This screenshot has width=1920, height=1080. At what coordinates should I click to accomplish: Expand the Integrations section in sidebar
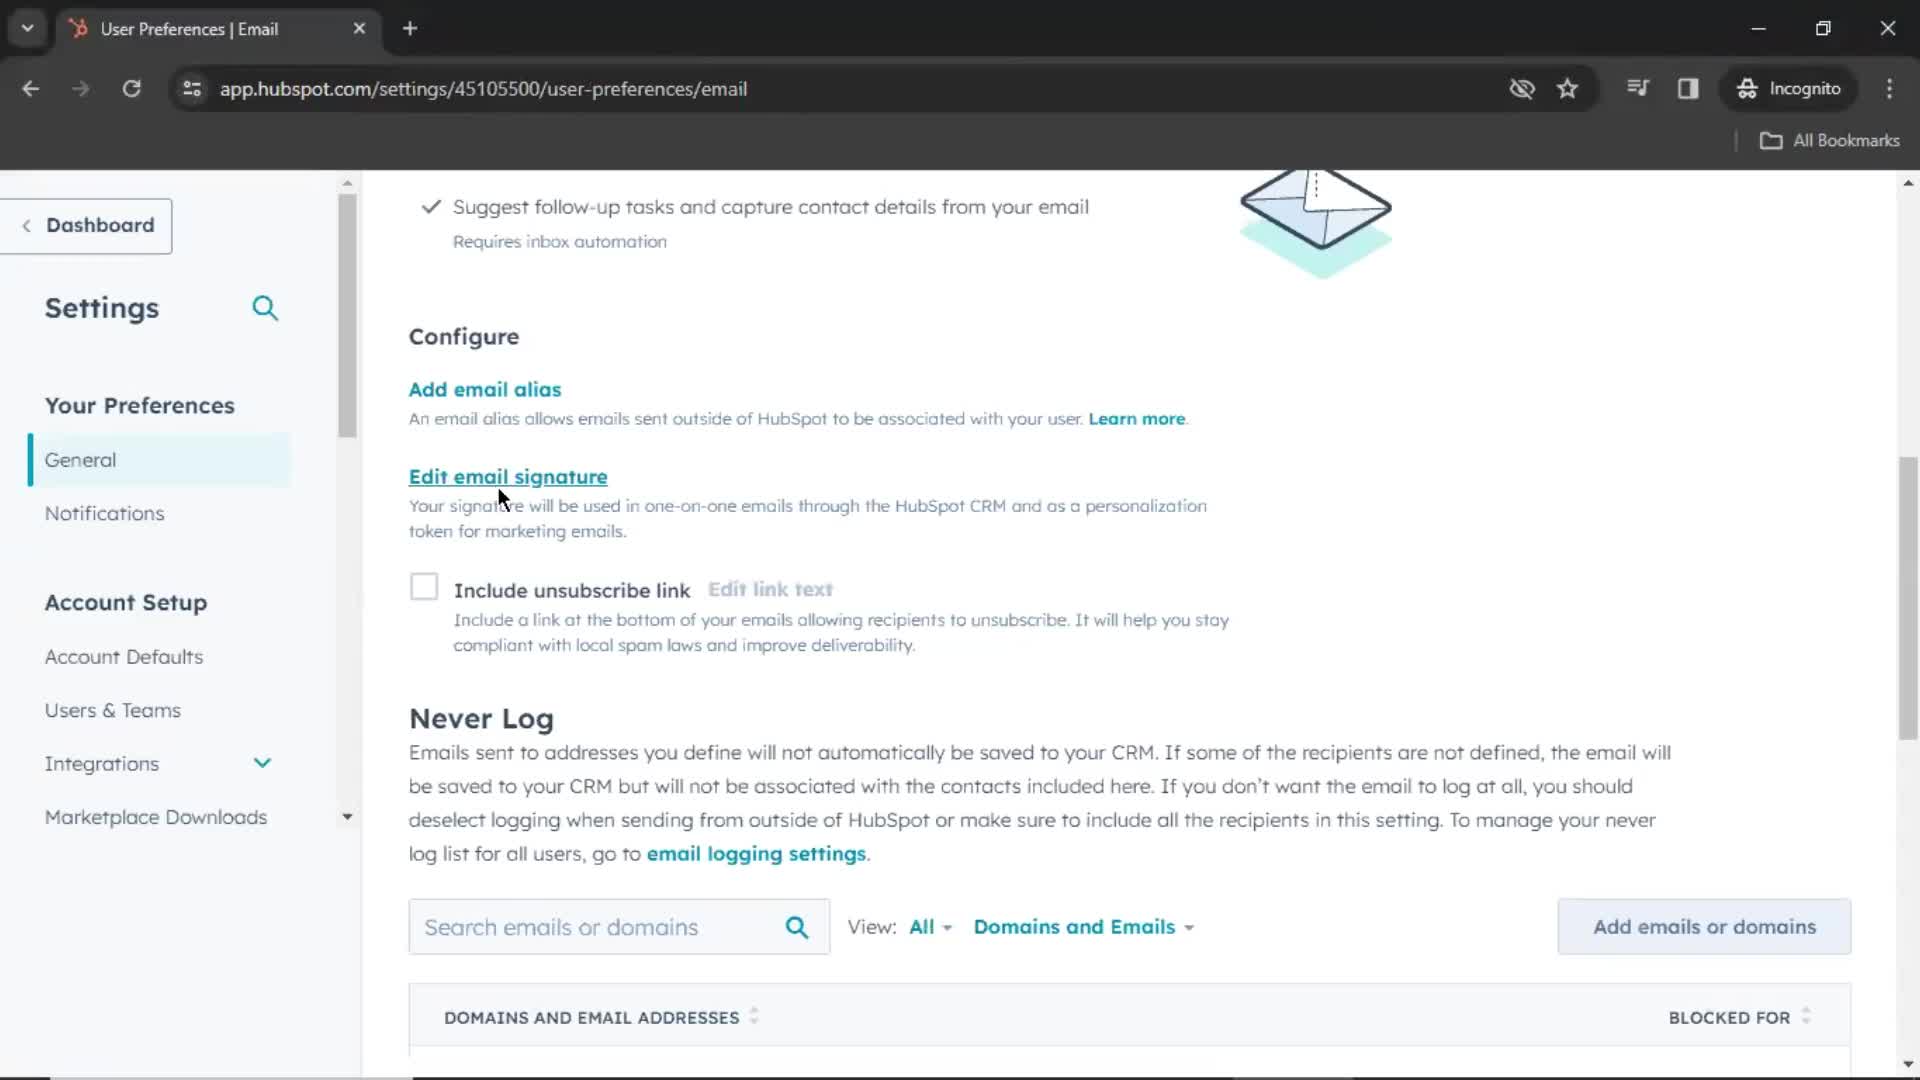click(262, 762)
